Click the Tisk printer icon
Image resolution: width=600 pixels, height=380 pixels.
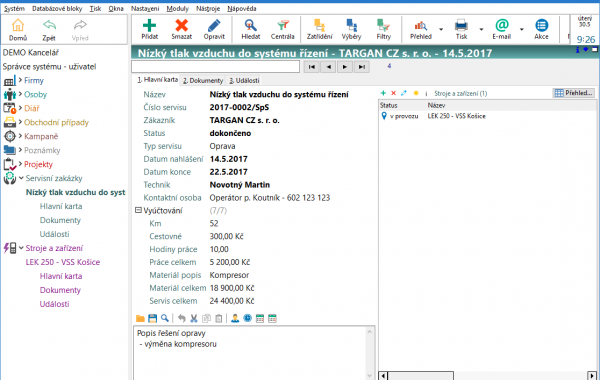click(461, 25)
